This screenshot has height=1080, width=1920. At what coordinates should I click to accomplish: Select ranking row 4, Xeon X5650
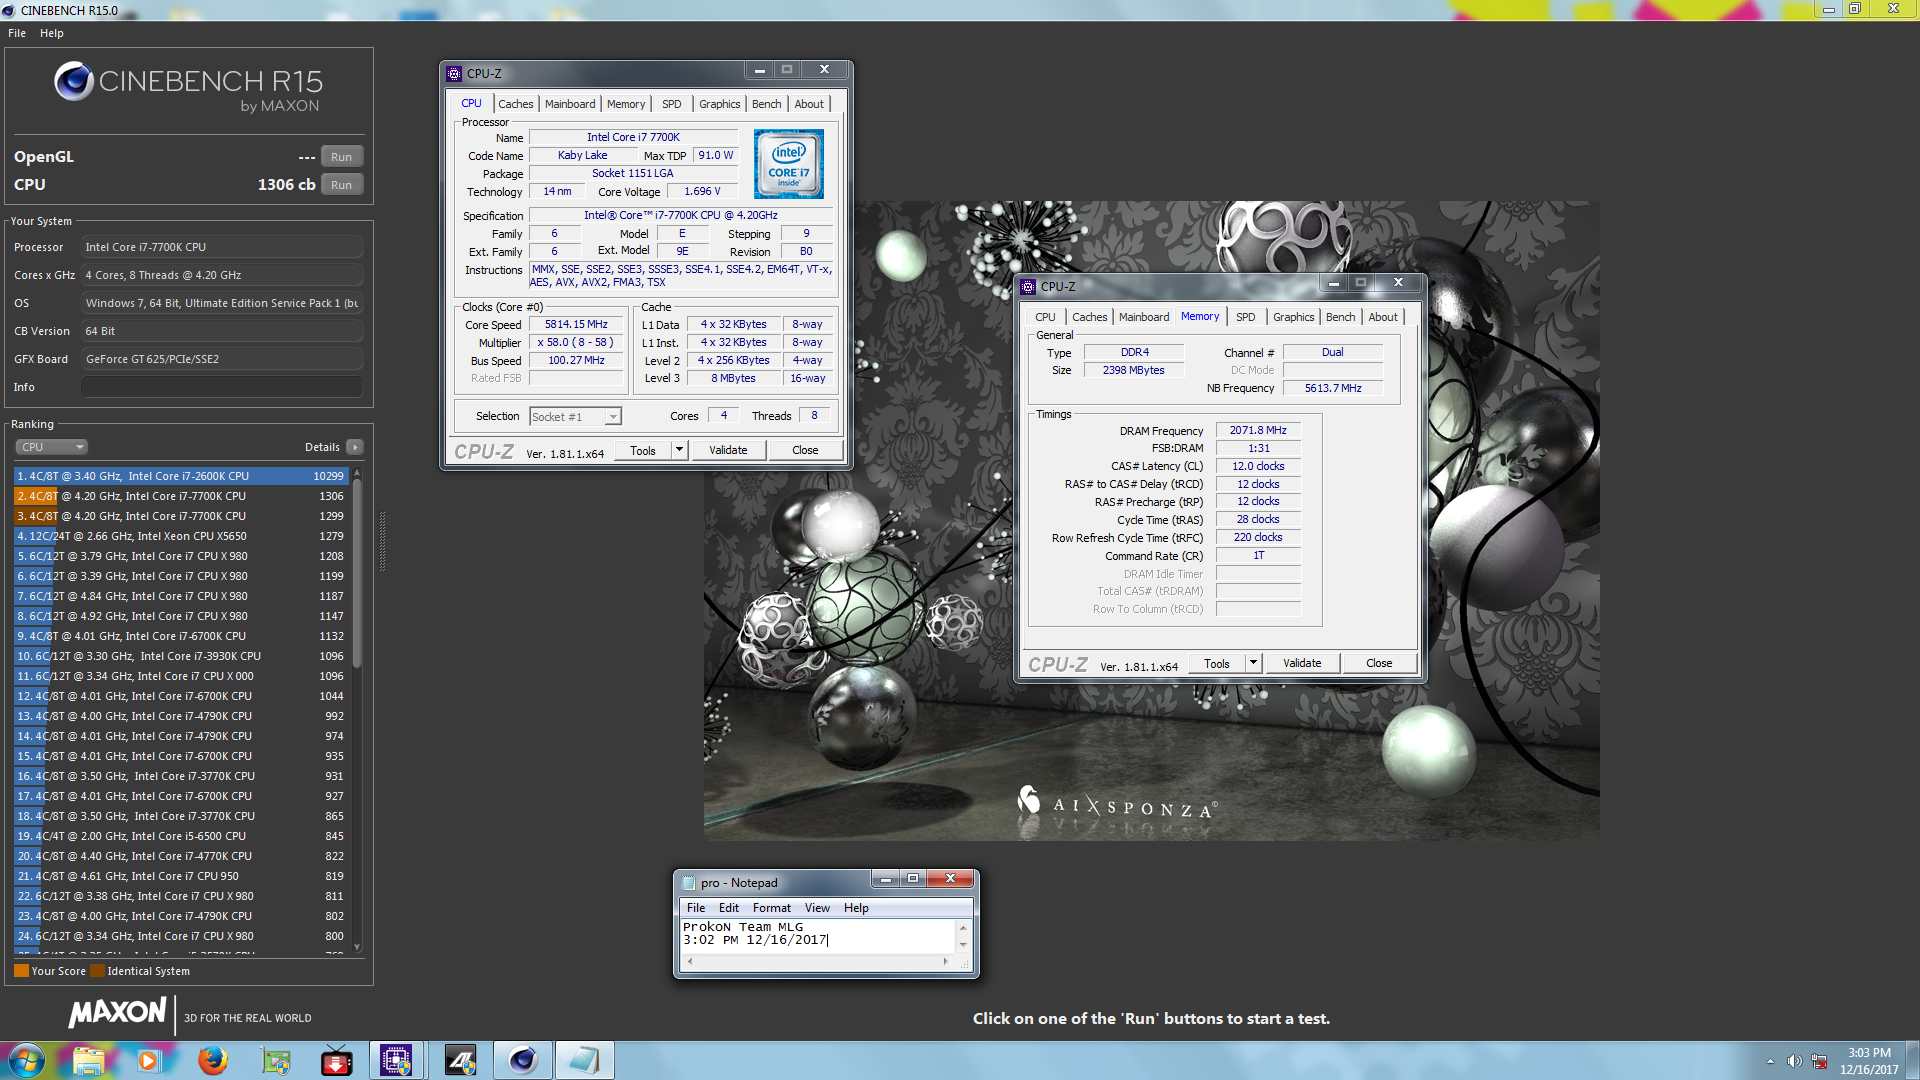[x=182, y=536]
